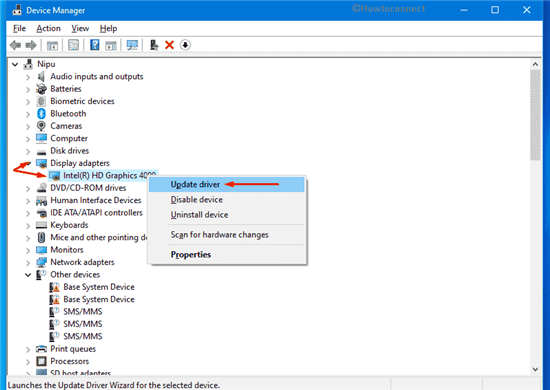Click the Show/Hide console tree toolbar icon
Screen dimensions: 550x390
tap(53, 45)
